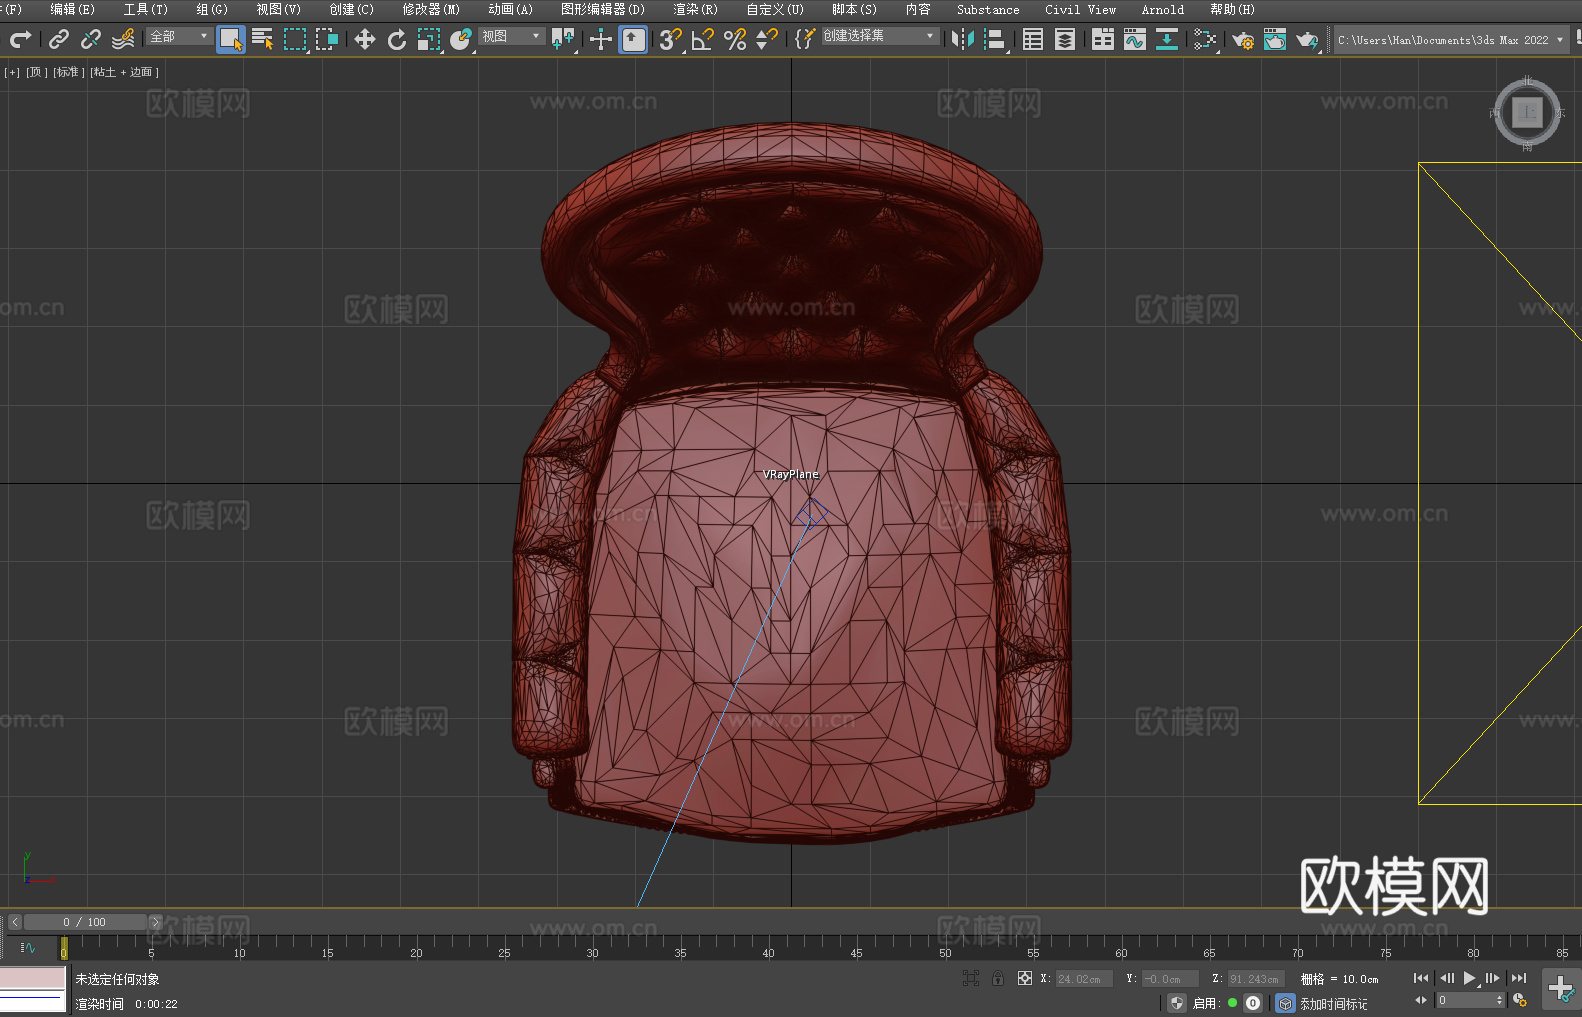Toggle Keyboard Shortcut Override icon
The width and height of the screenshot is (1582, 1017).
633,39
